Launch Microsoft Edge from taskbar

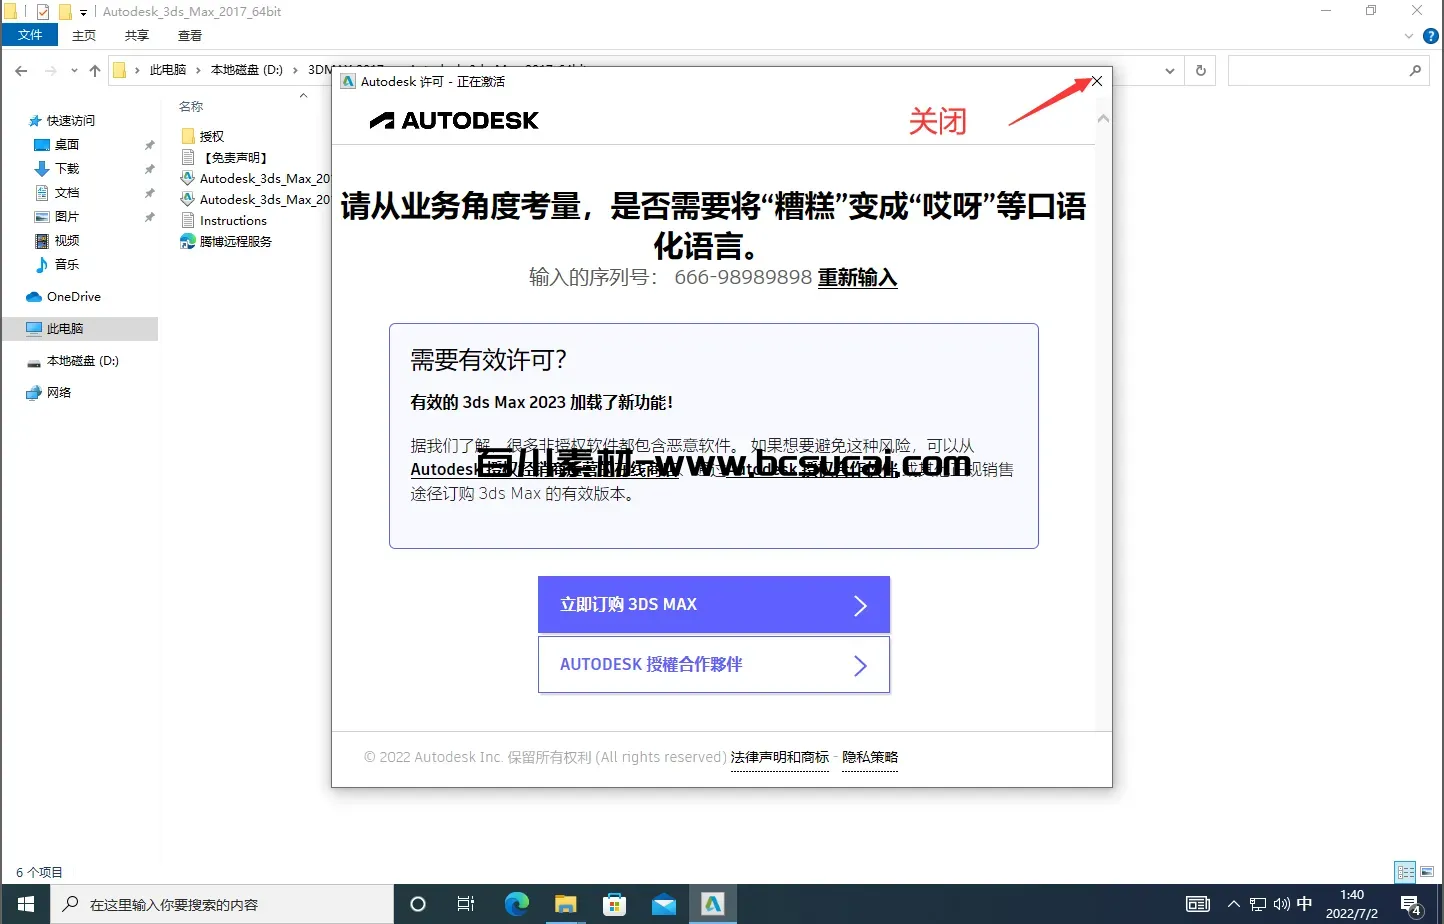pos(516,904)
